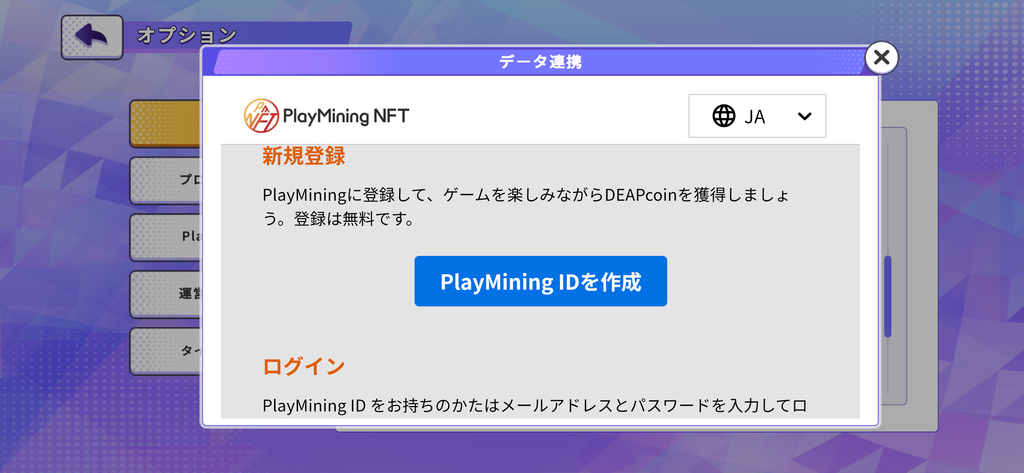
Task: Click the login instruction text at bottom
Action: tap(535, 406)
